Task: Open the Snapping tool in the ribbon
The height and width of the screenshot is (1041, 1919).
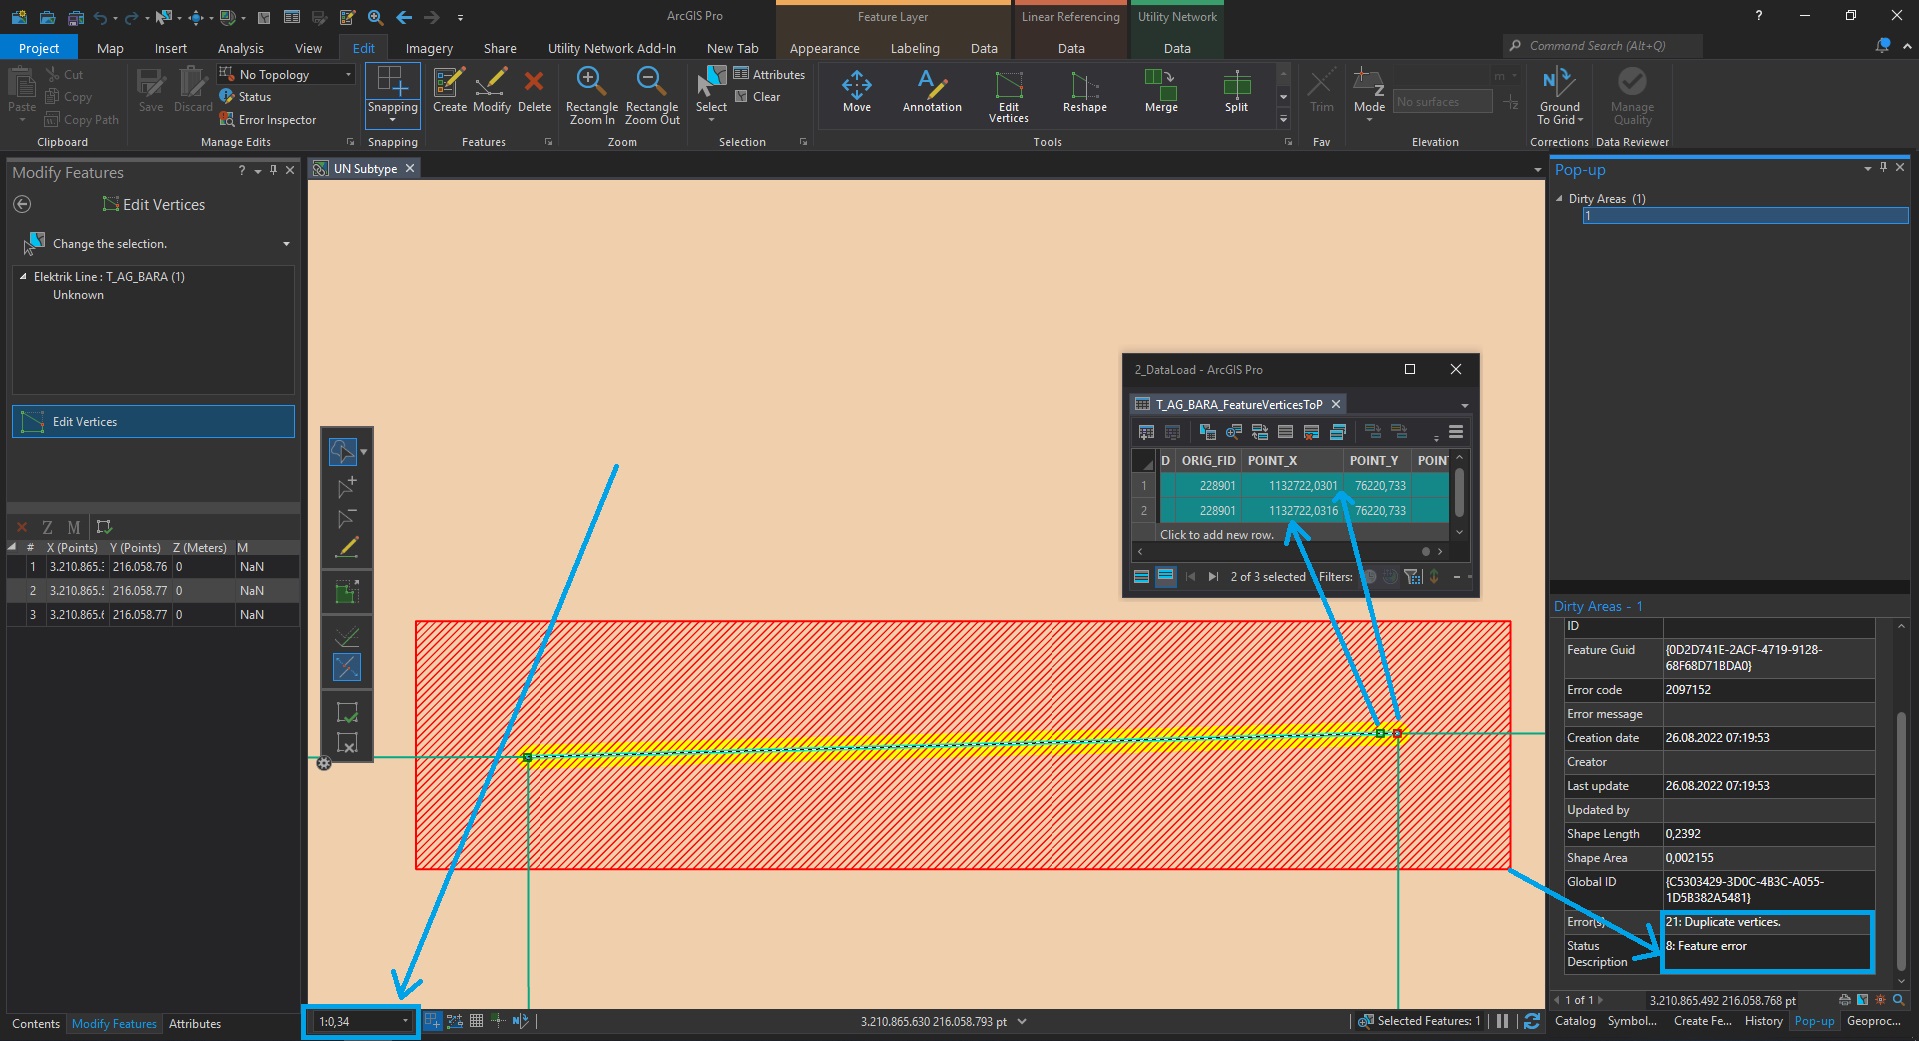Action: pyautogui.click(x=392, y=95)
